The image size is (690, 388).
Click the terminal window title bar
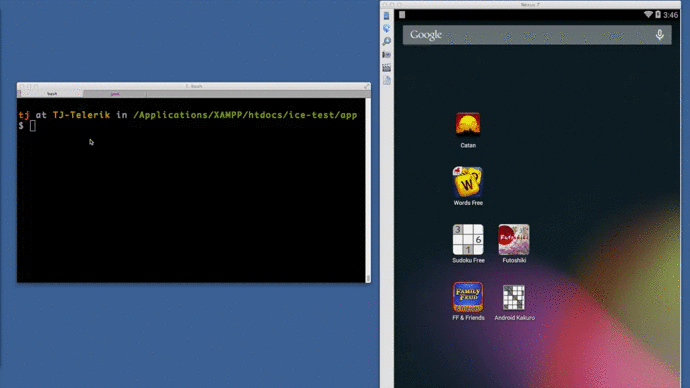click(x=194, y=86)
